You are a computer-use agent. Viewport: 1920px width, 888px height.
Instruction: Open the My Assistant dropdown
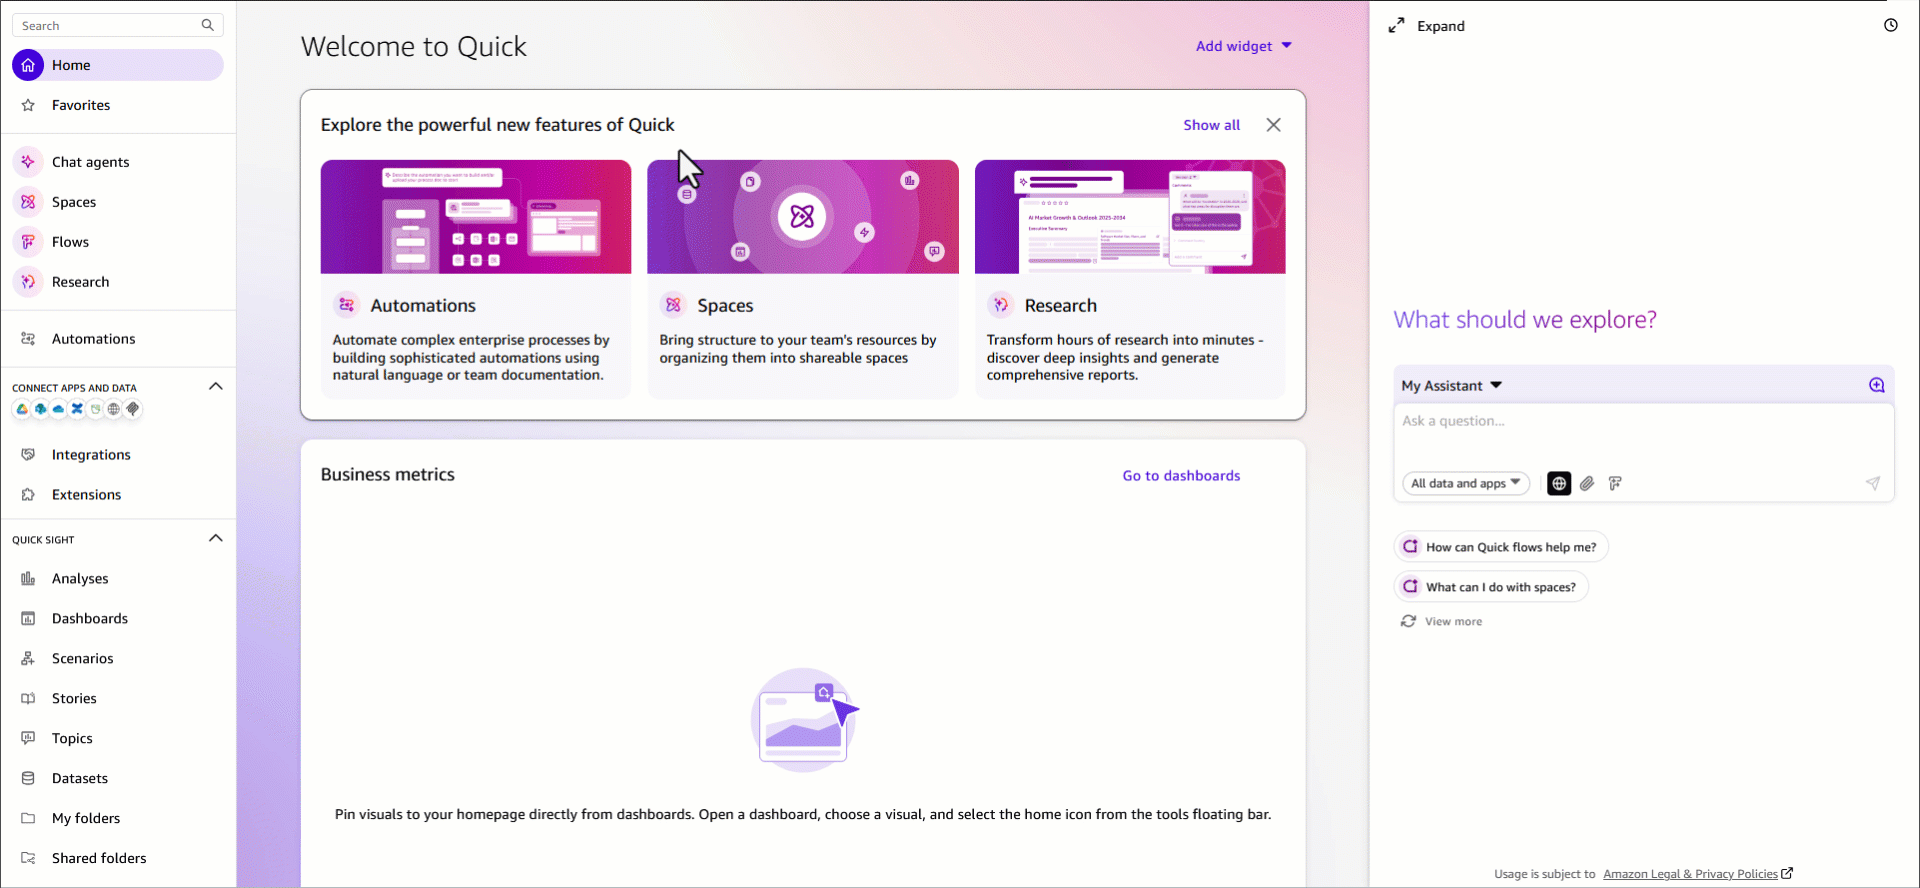(1451, 386)
